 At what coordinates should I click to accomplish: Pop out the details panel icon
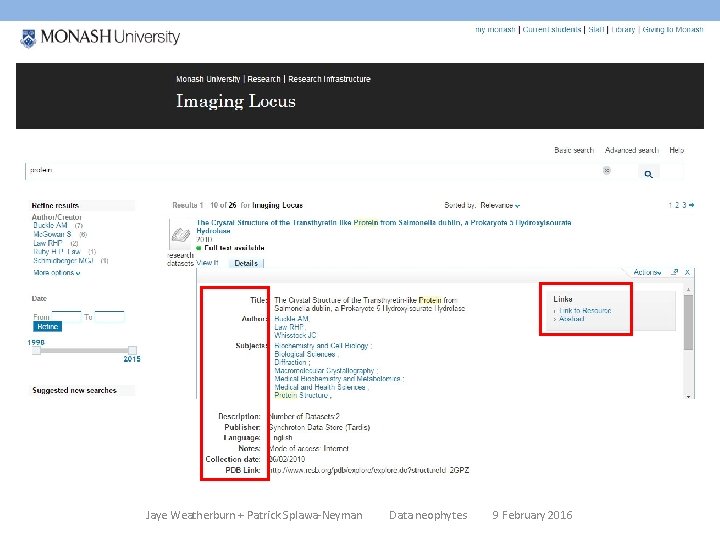point(674,272)
